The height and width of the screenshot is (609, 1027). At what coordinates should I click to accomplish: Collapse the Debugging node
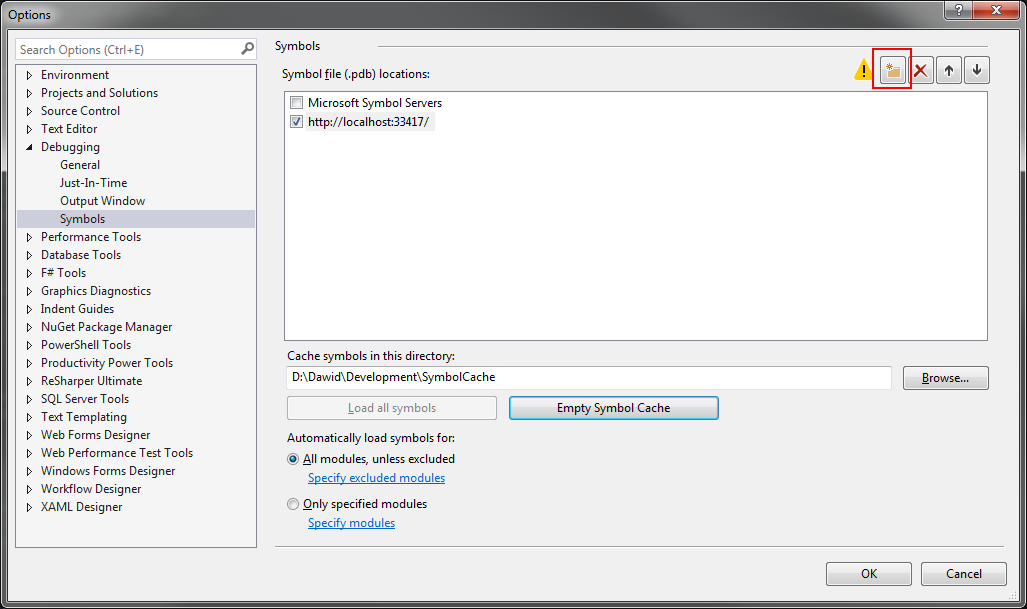[x=29, y=147]
